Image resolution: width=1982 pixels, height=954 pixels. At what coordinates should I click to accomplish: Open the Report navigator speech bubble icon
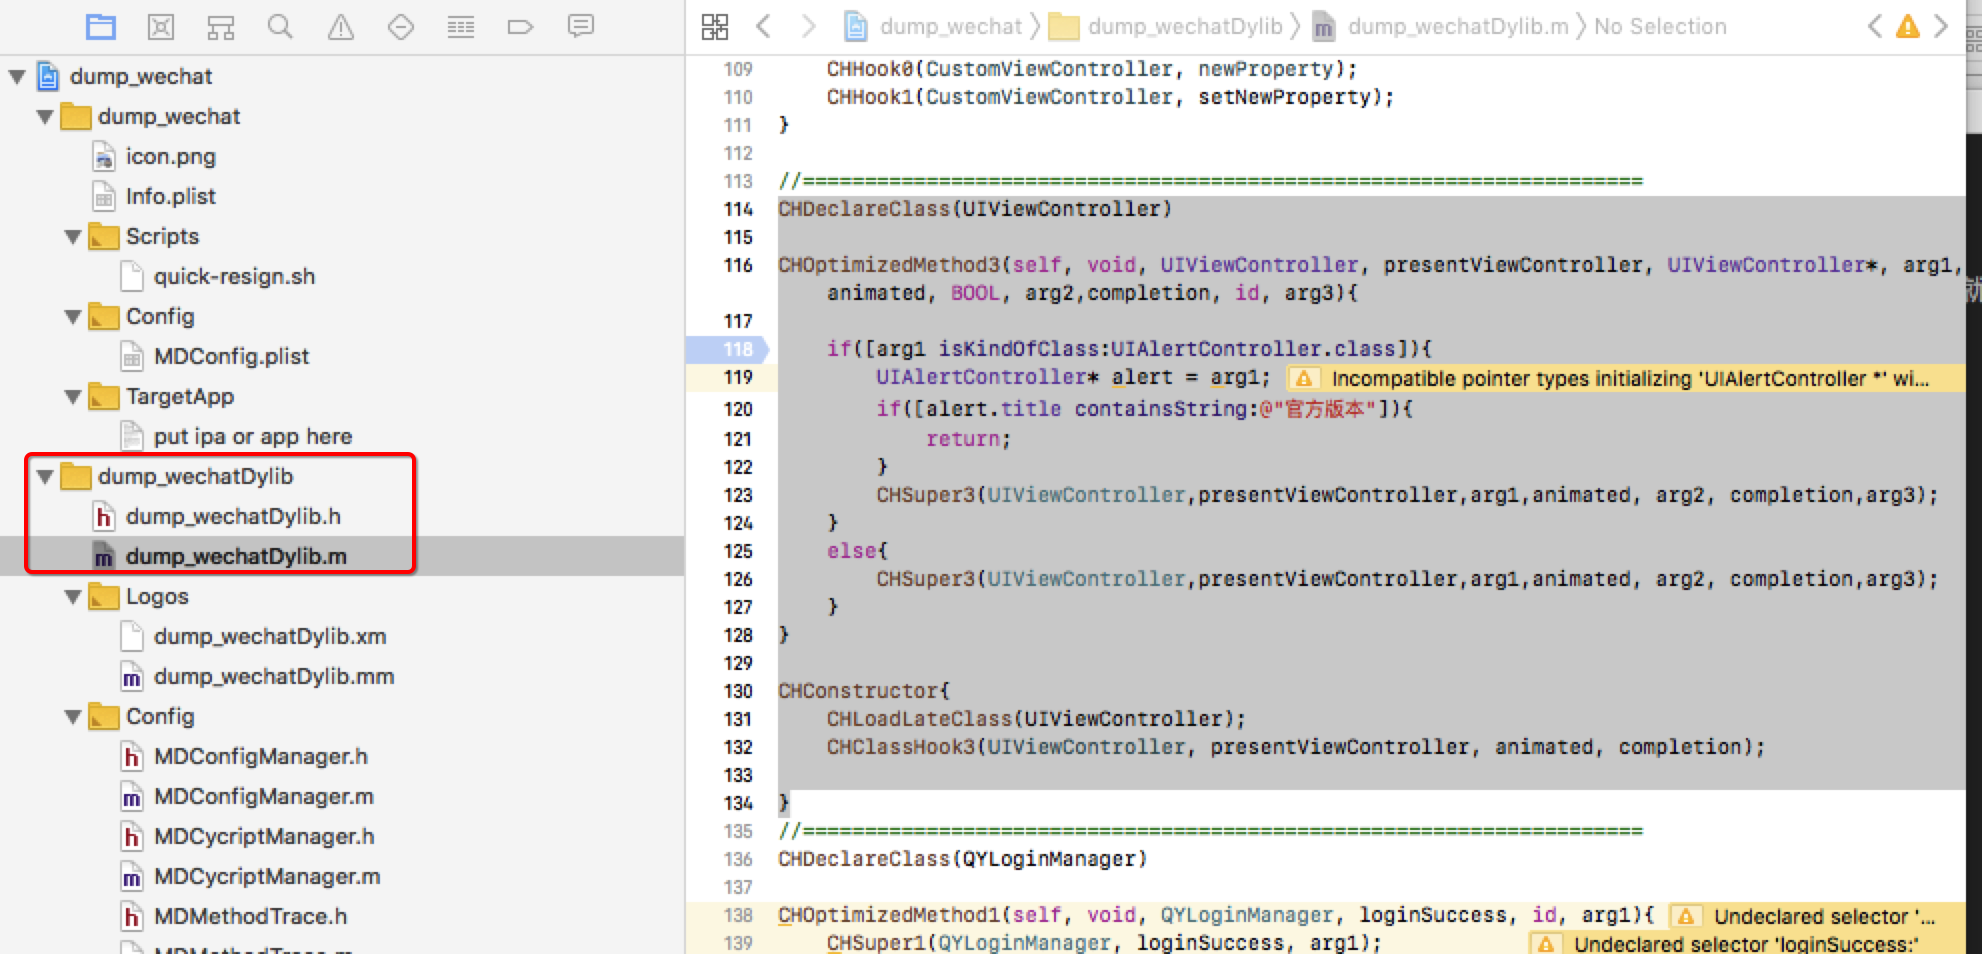pos(581,26)
